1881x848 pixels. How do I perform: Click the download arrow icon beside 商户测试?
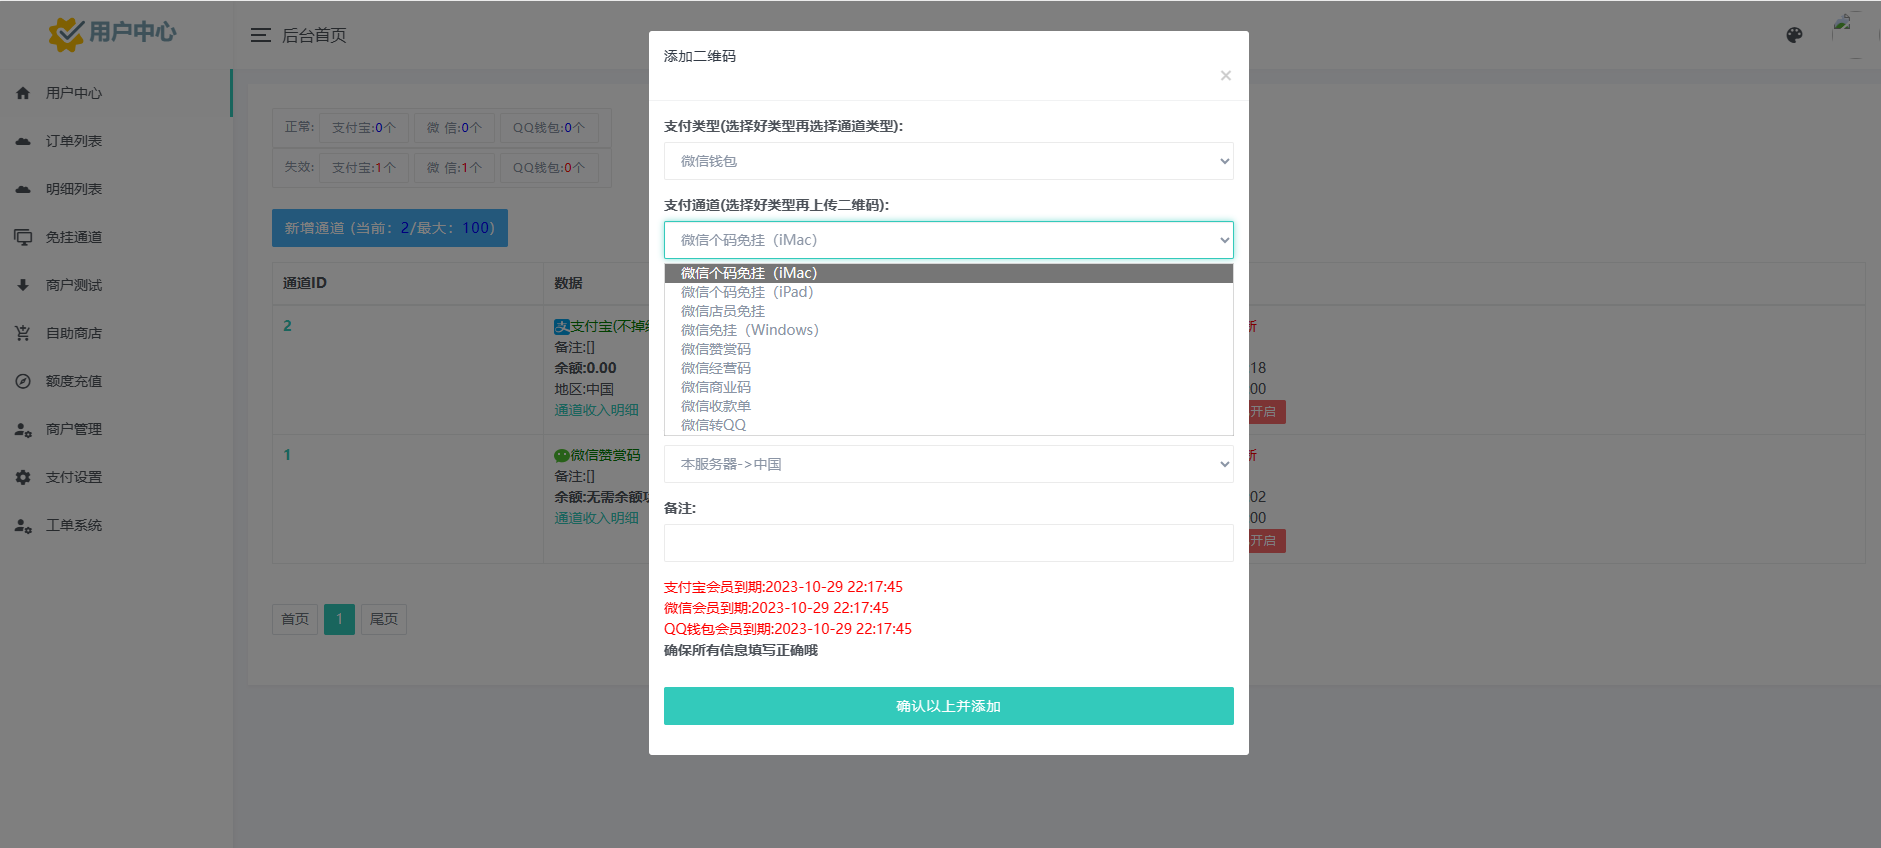[23, 285]
